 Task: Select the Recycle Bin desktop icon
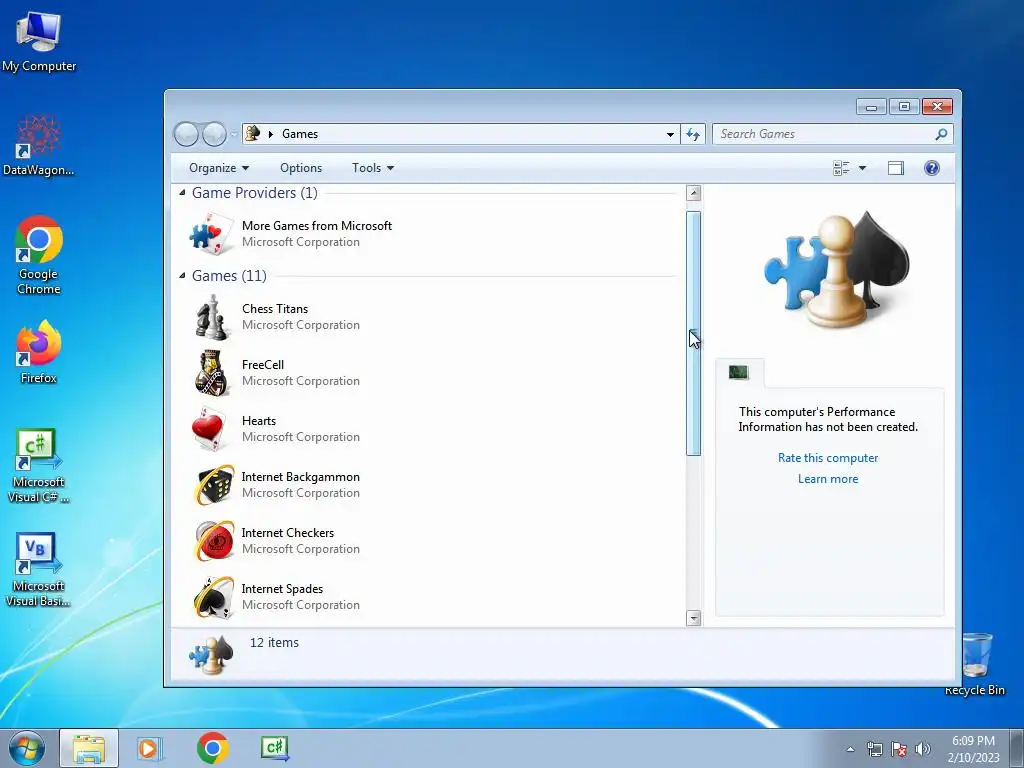point(975,664)
